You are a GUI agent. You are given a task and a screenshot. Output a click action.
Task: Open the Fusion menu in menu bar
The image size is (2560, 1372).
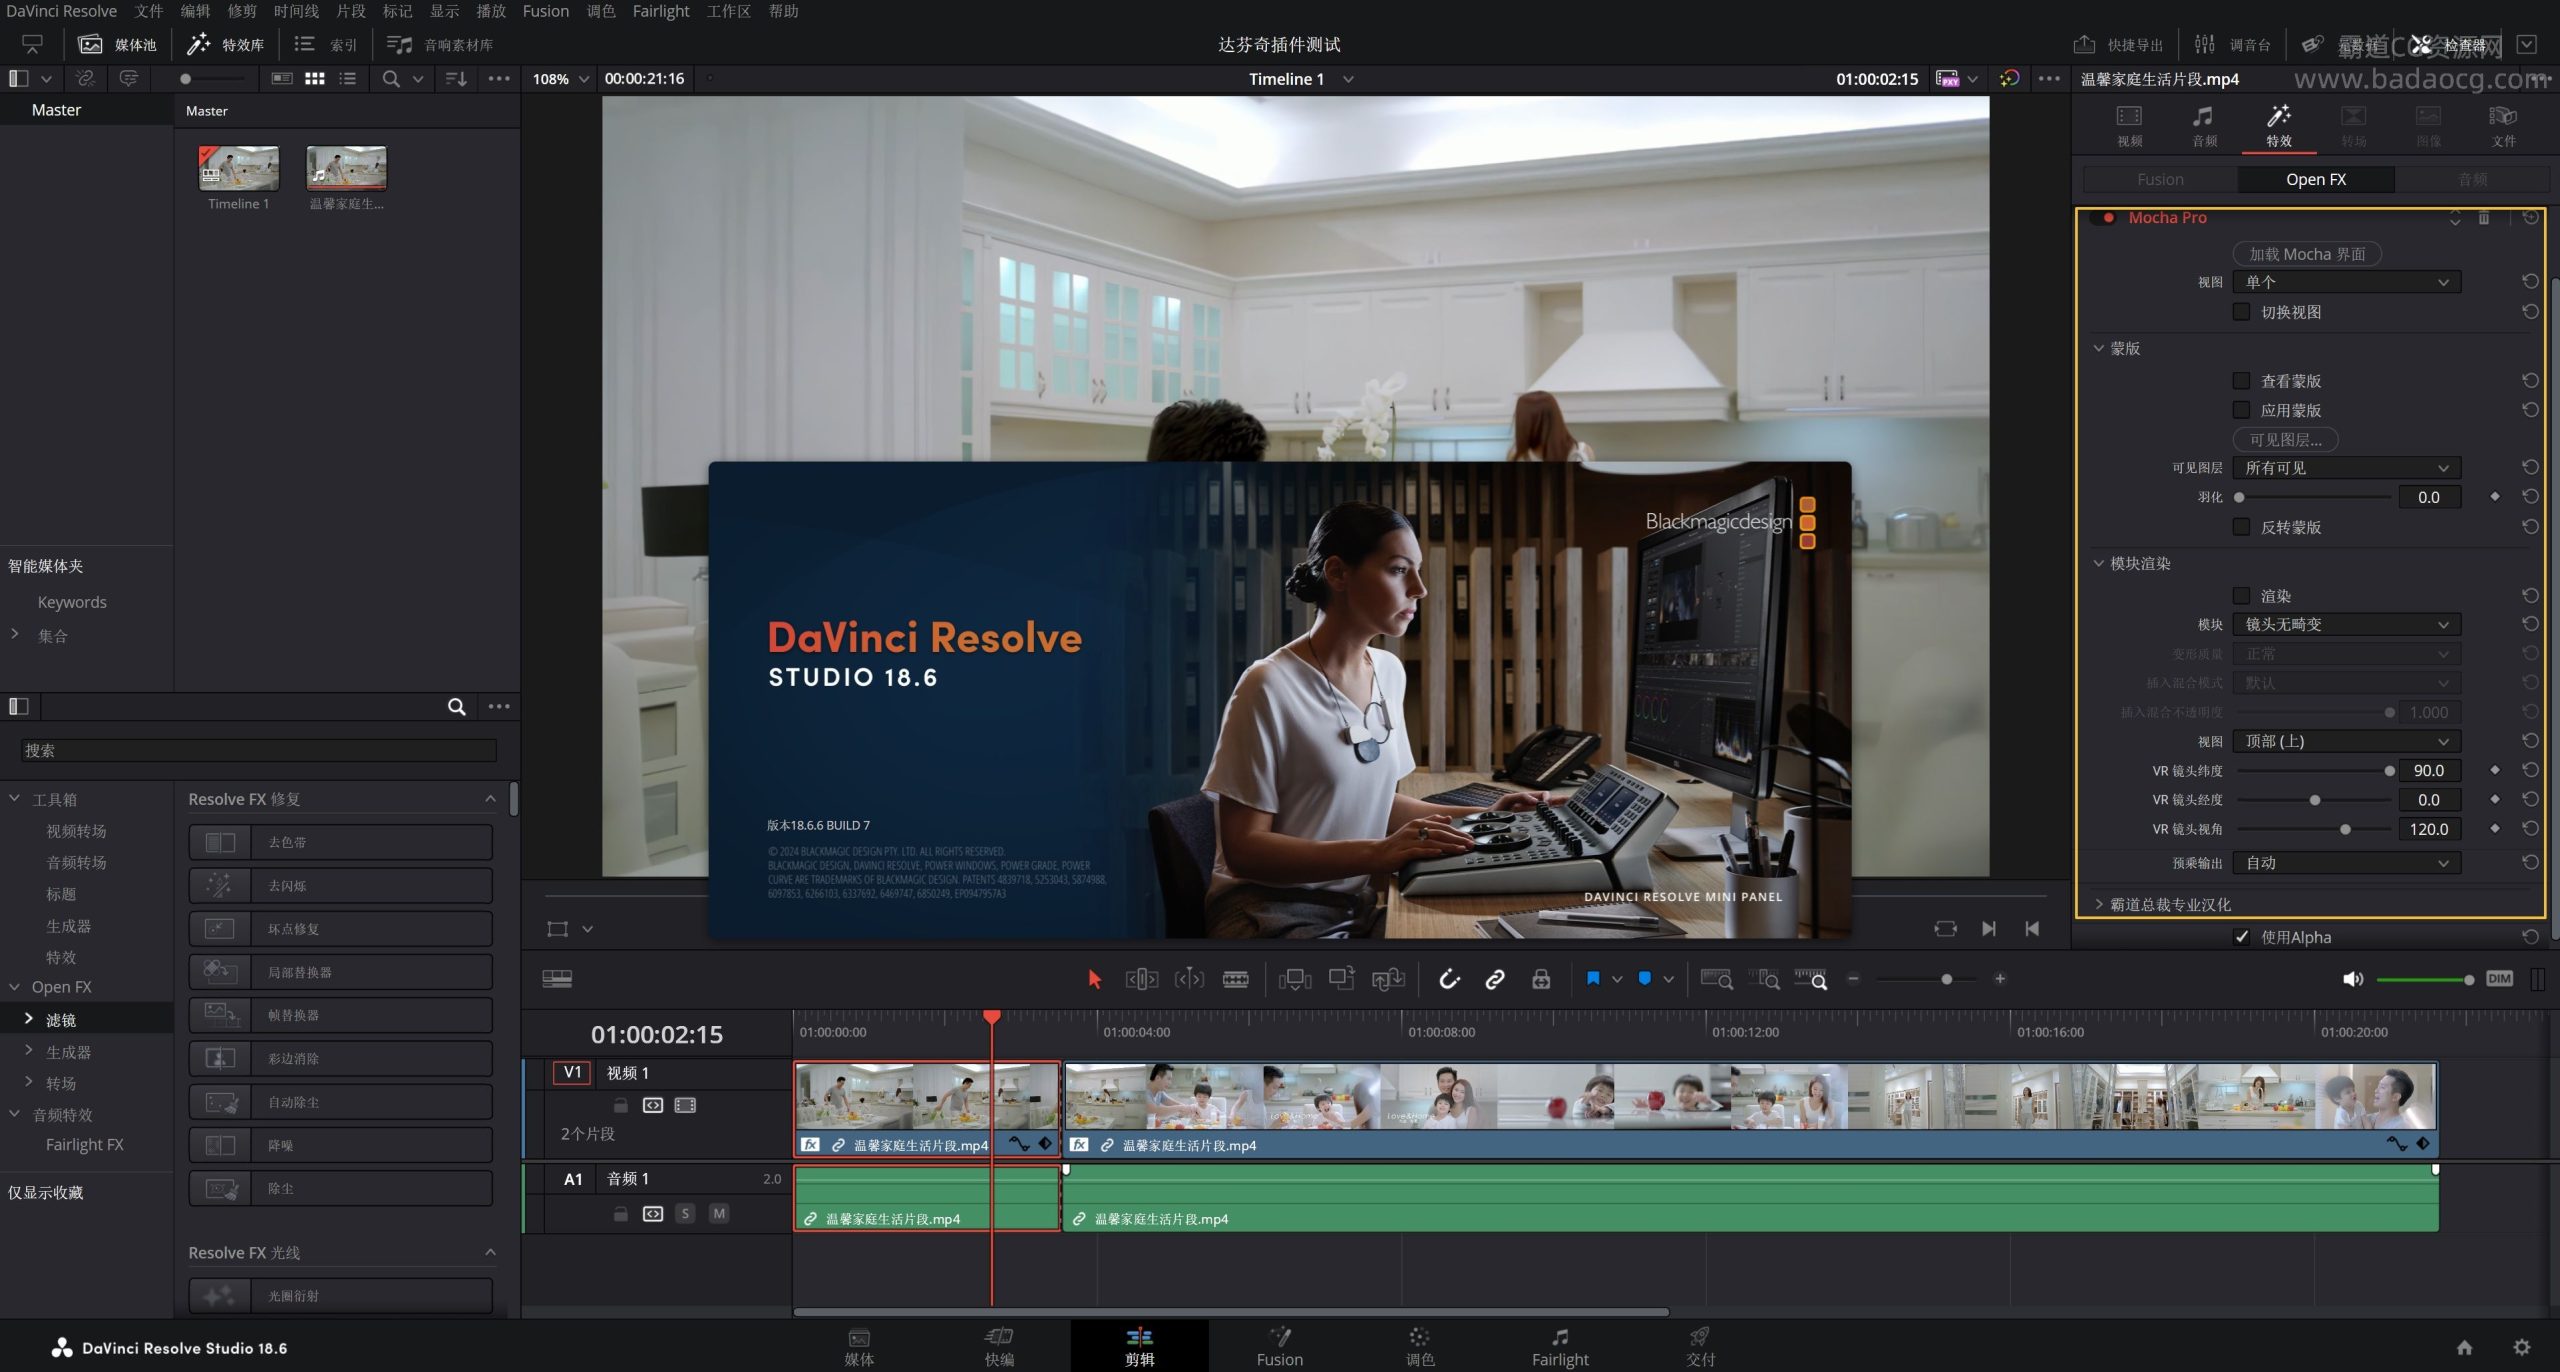click(x=545, y=11)
